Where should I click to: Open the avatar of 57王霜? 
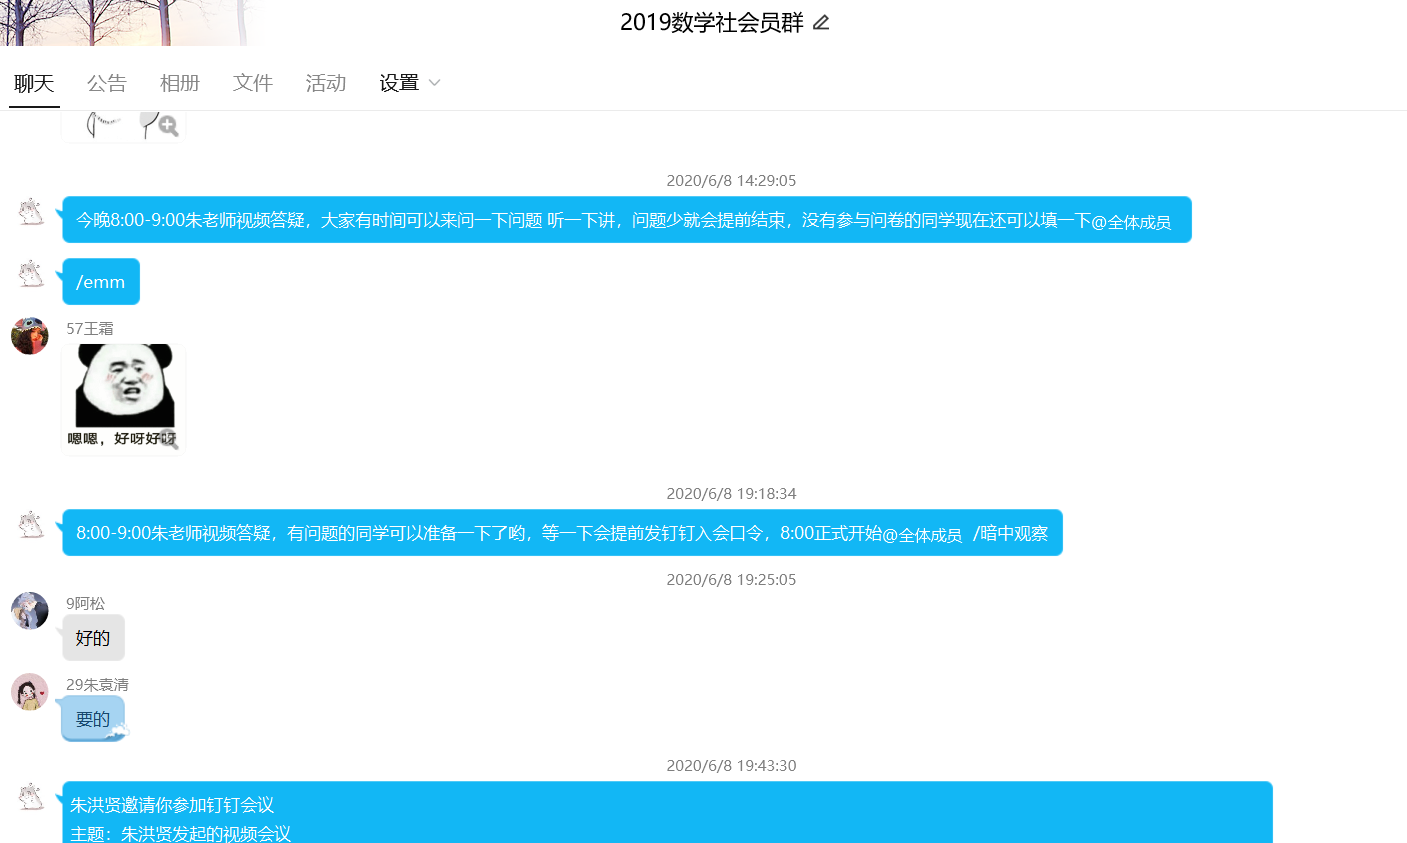30,336
